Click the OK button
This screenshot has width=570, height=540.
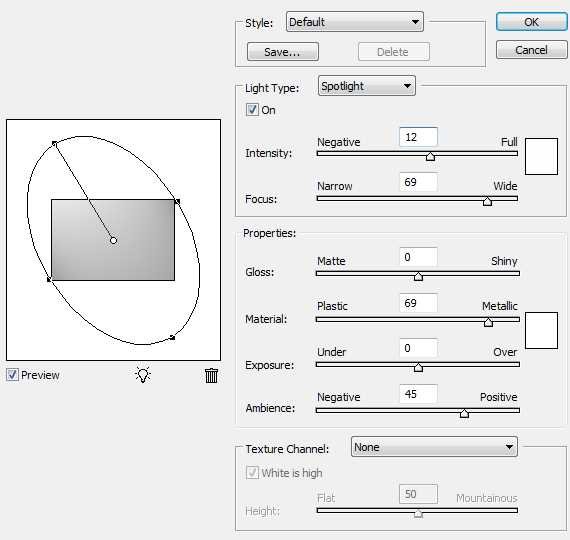coord(531,22)
